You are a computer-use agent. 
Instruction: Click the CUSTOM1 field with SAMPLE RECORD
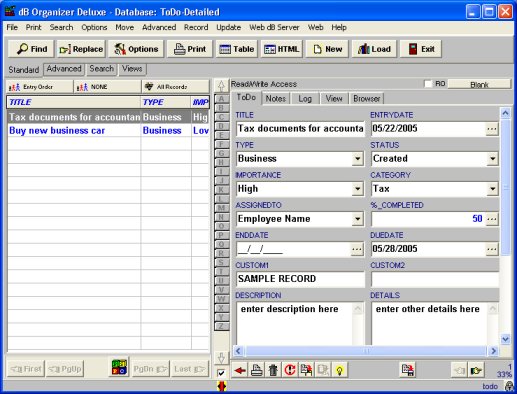tap(300, 279)
